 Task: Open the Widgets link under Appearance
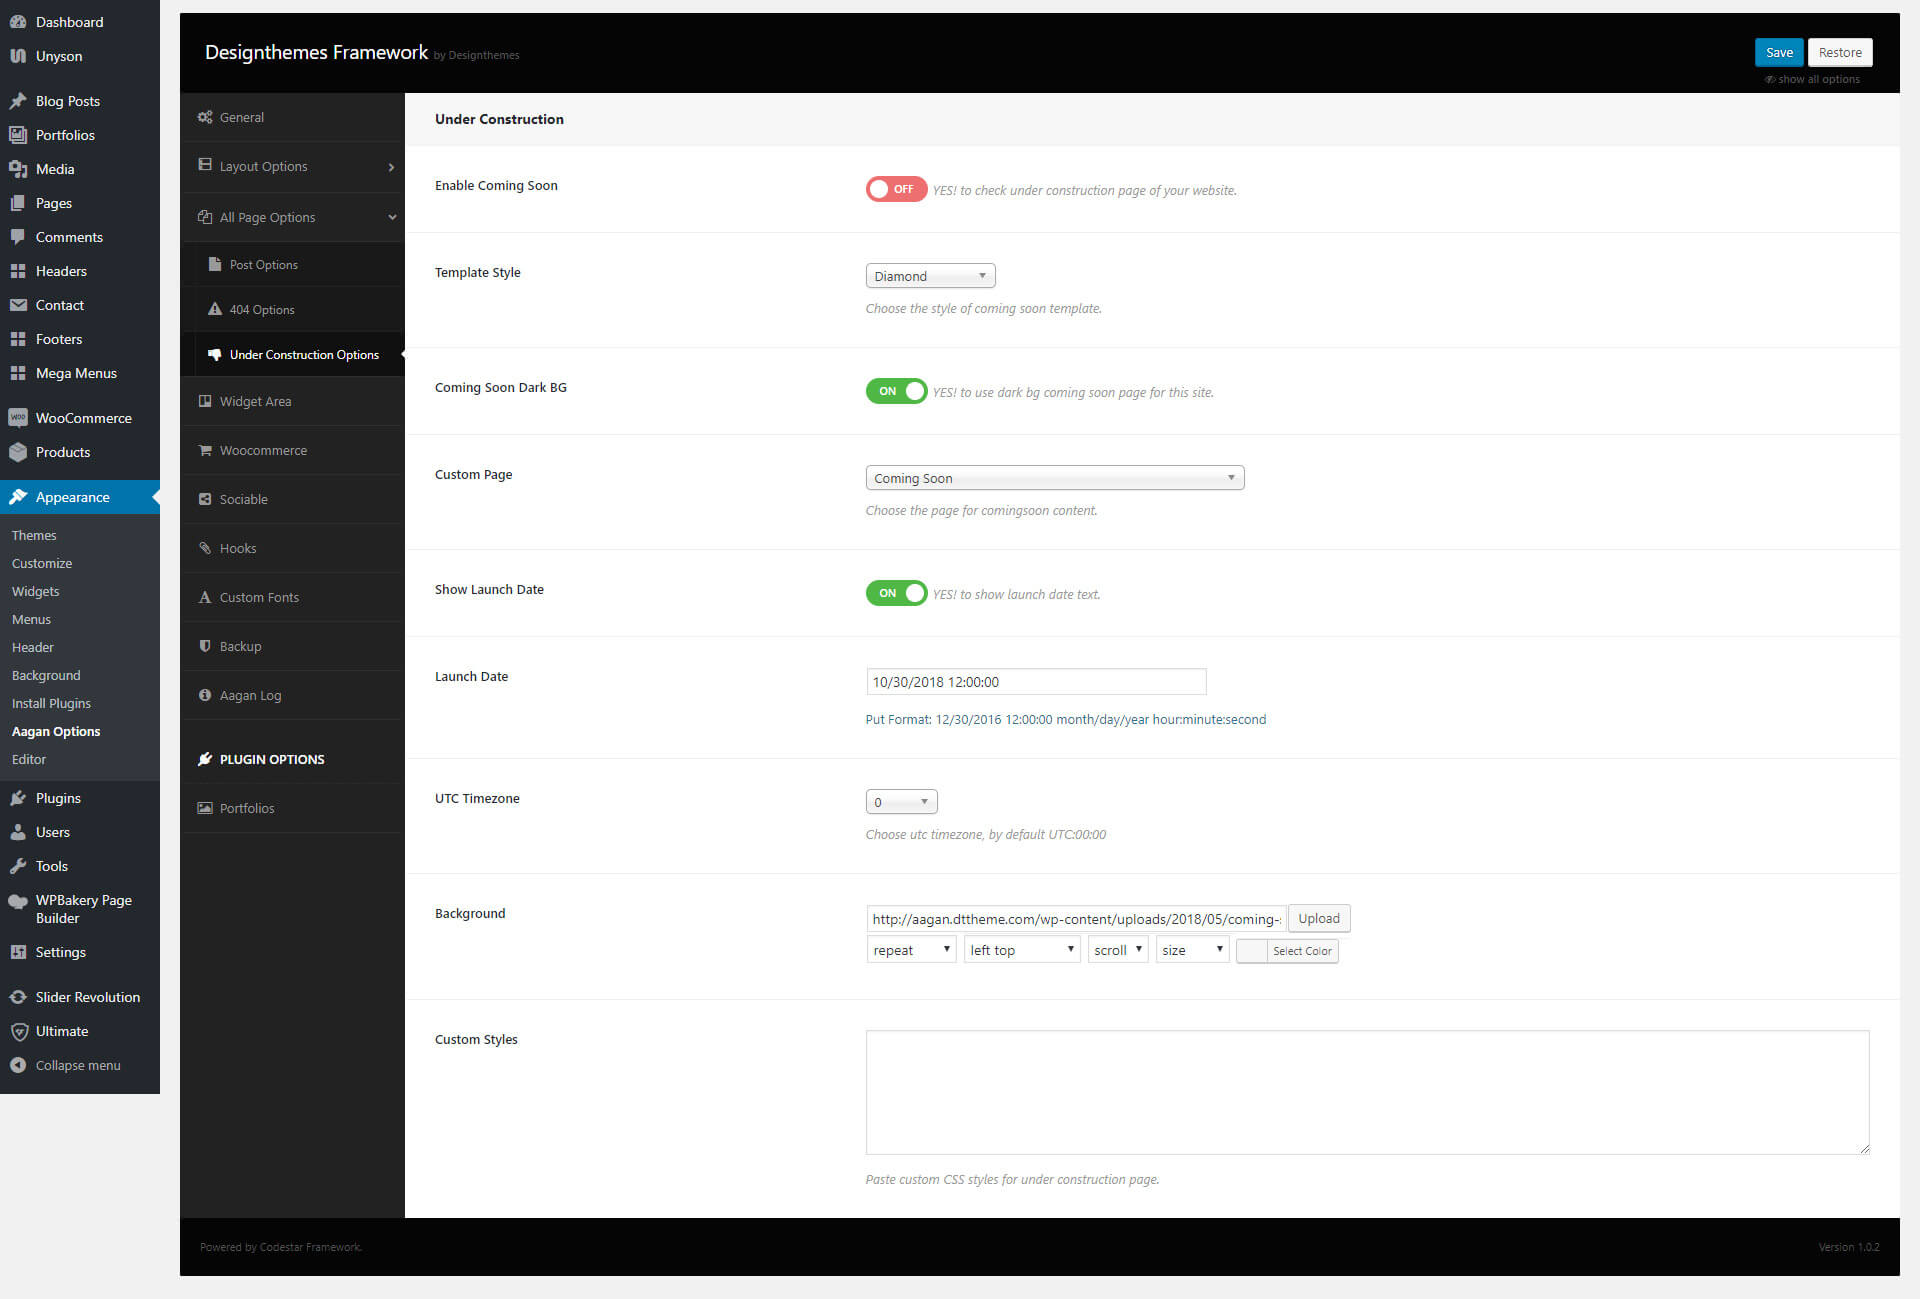click(36, 591)
